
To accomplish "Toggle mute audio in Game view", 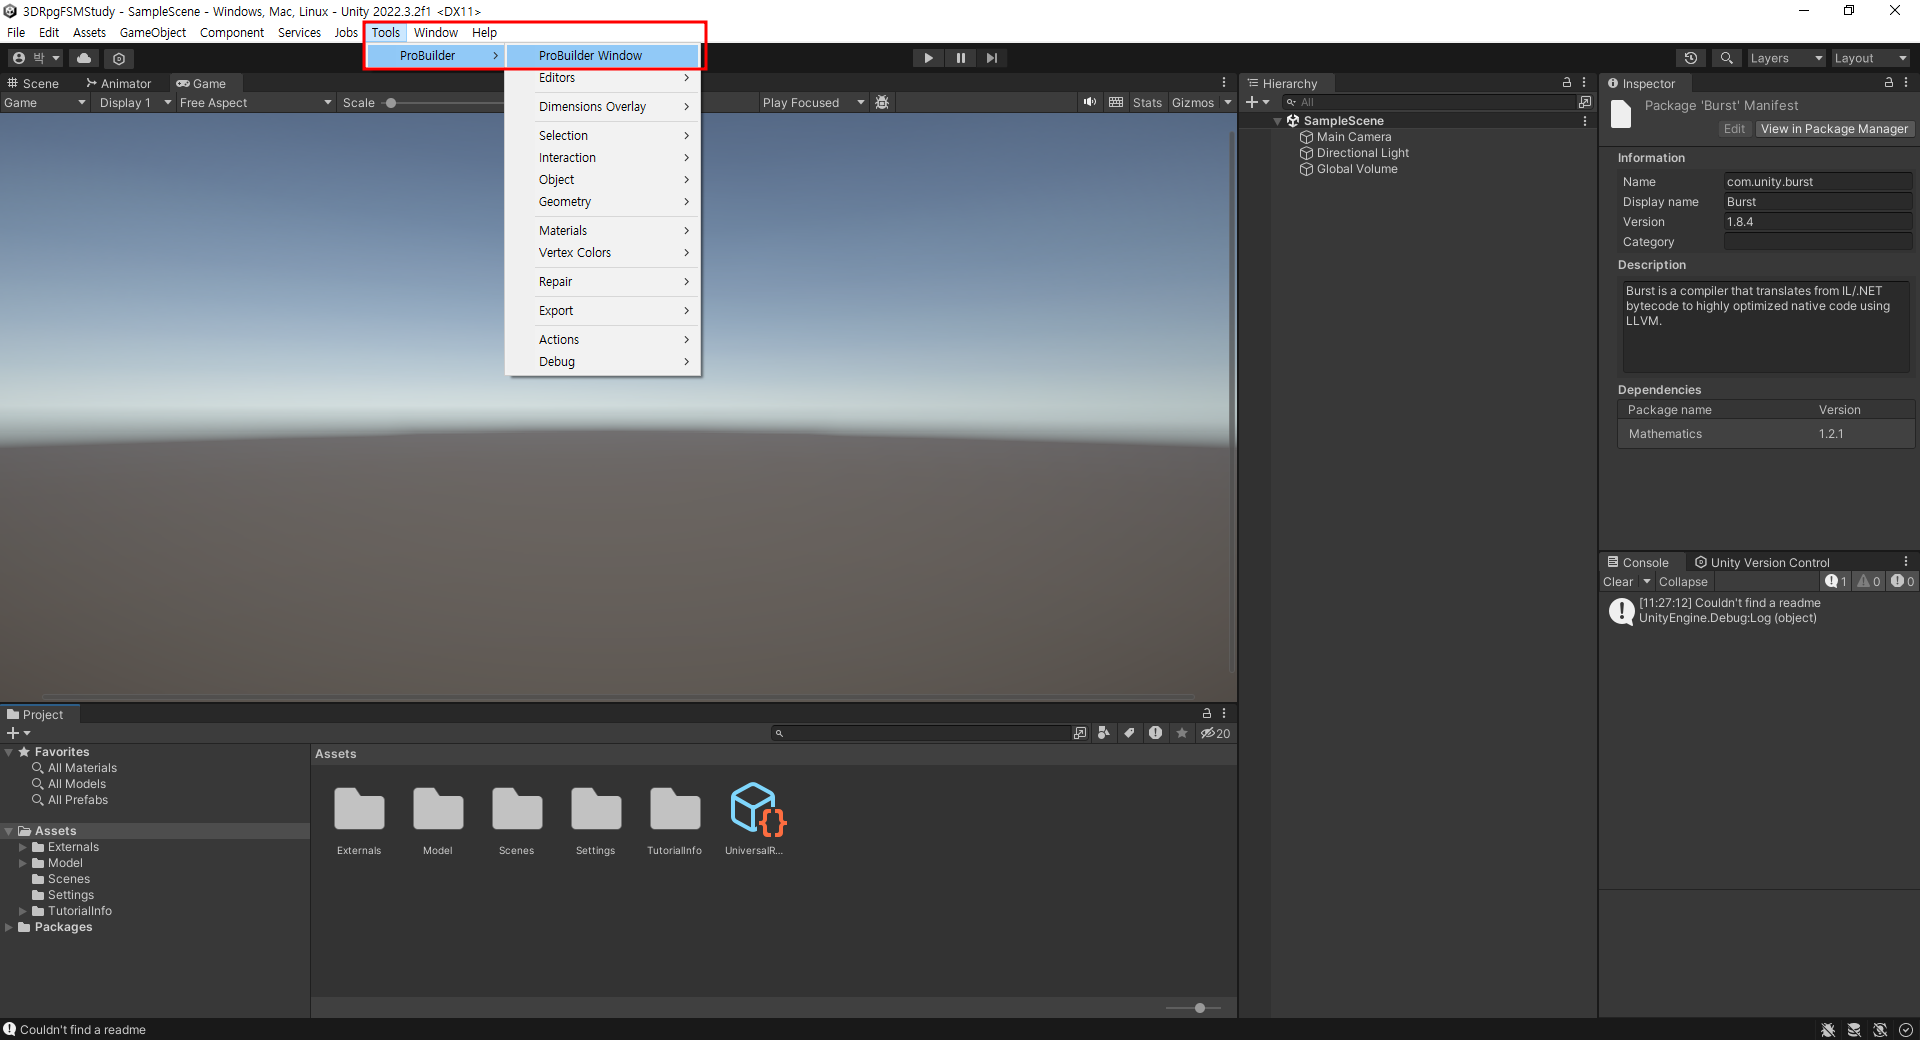I will (x=1089, y=102).
